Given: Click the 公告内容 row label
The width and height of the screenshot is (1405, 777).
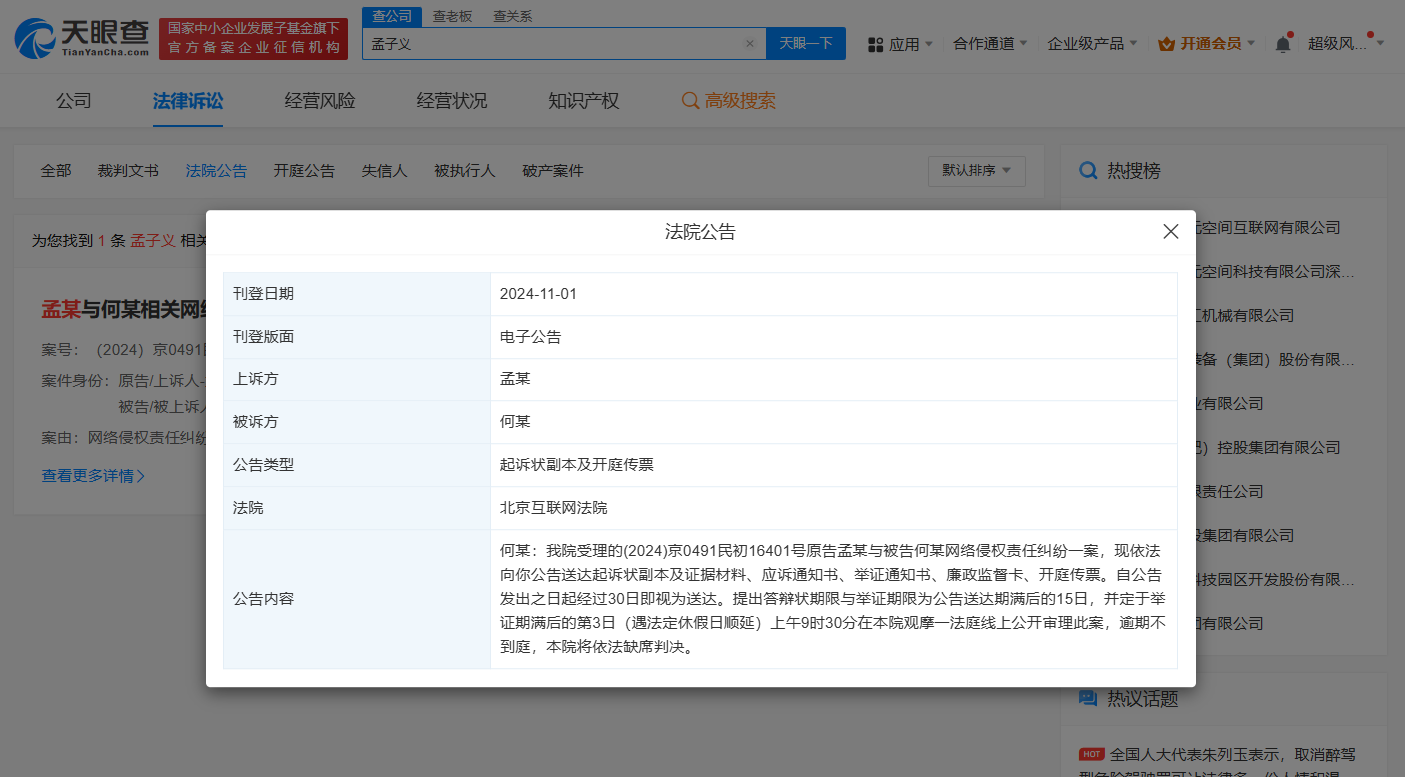Looking at the screenshot, I should [264, 599].
